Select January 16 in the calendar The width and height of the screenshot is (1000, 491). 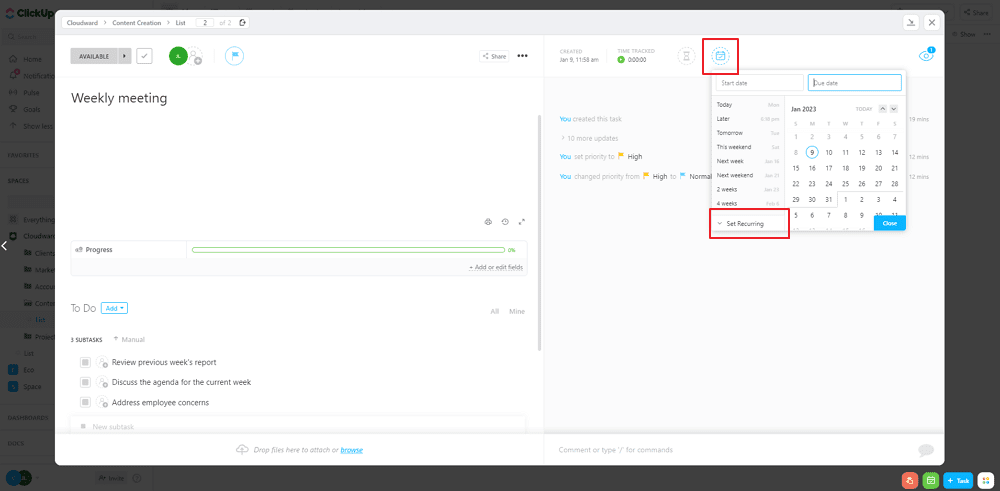tap(812, 168)
